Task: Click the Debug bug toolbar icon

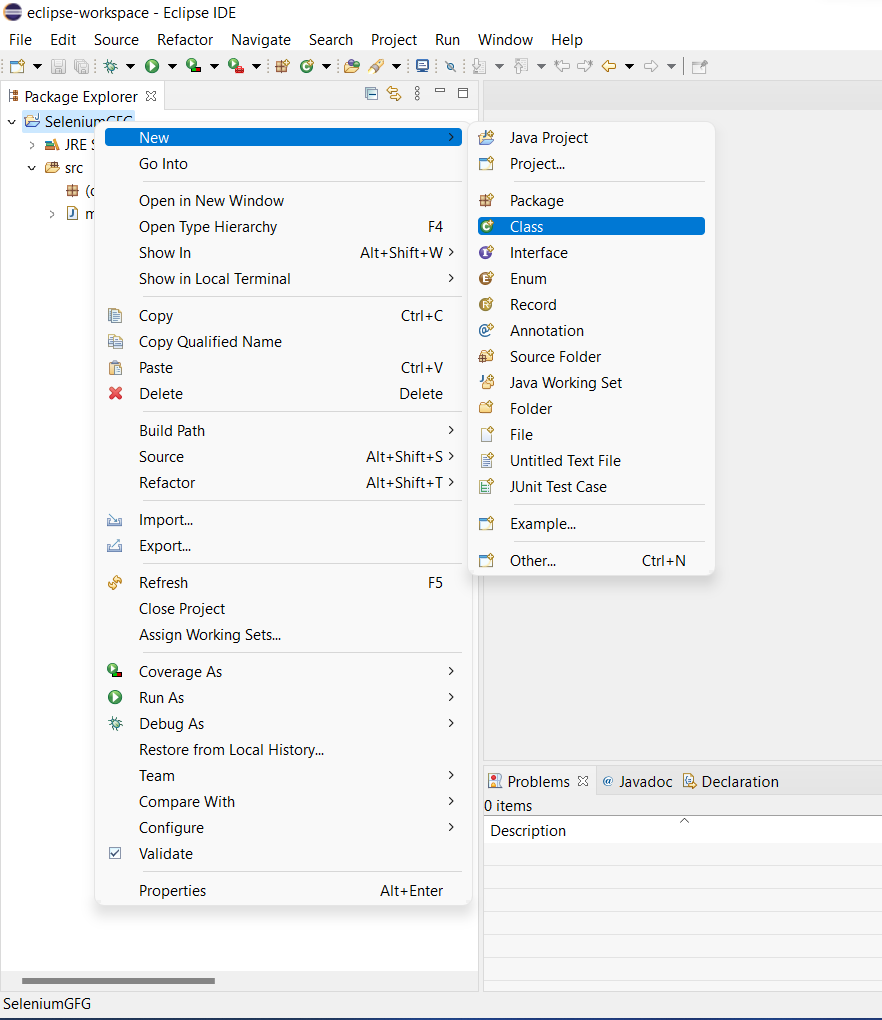Action: (x=111, y=66)
